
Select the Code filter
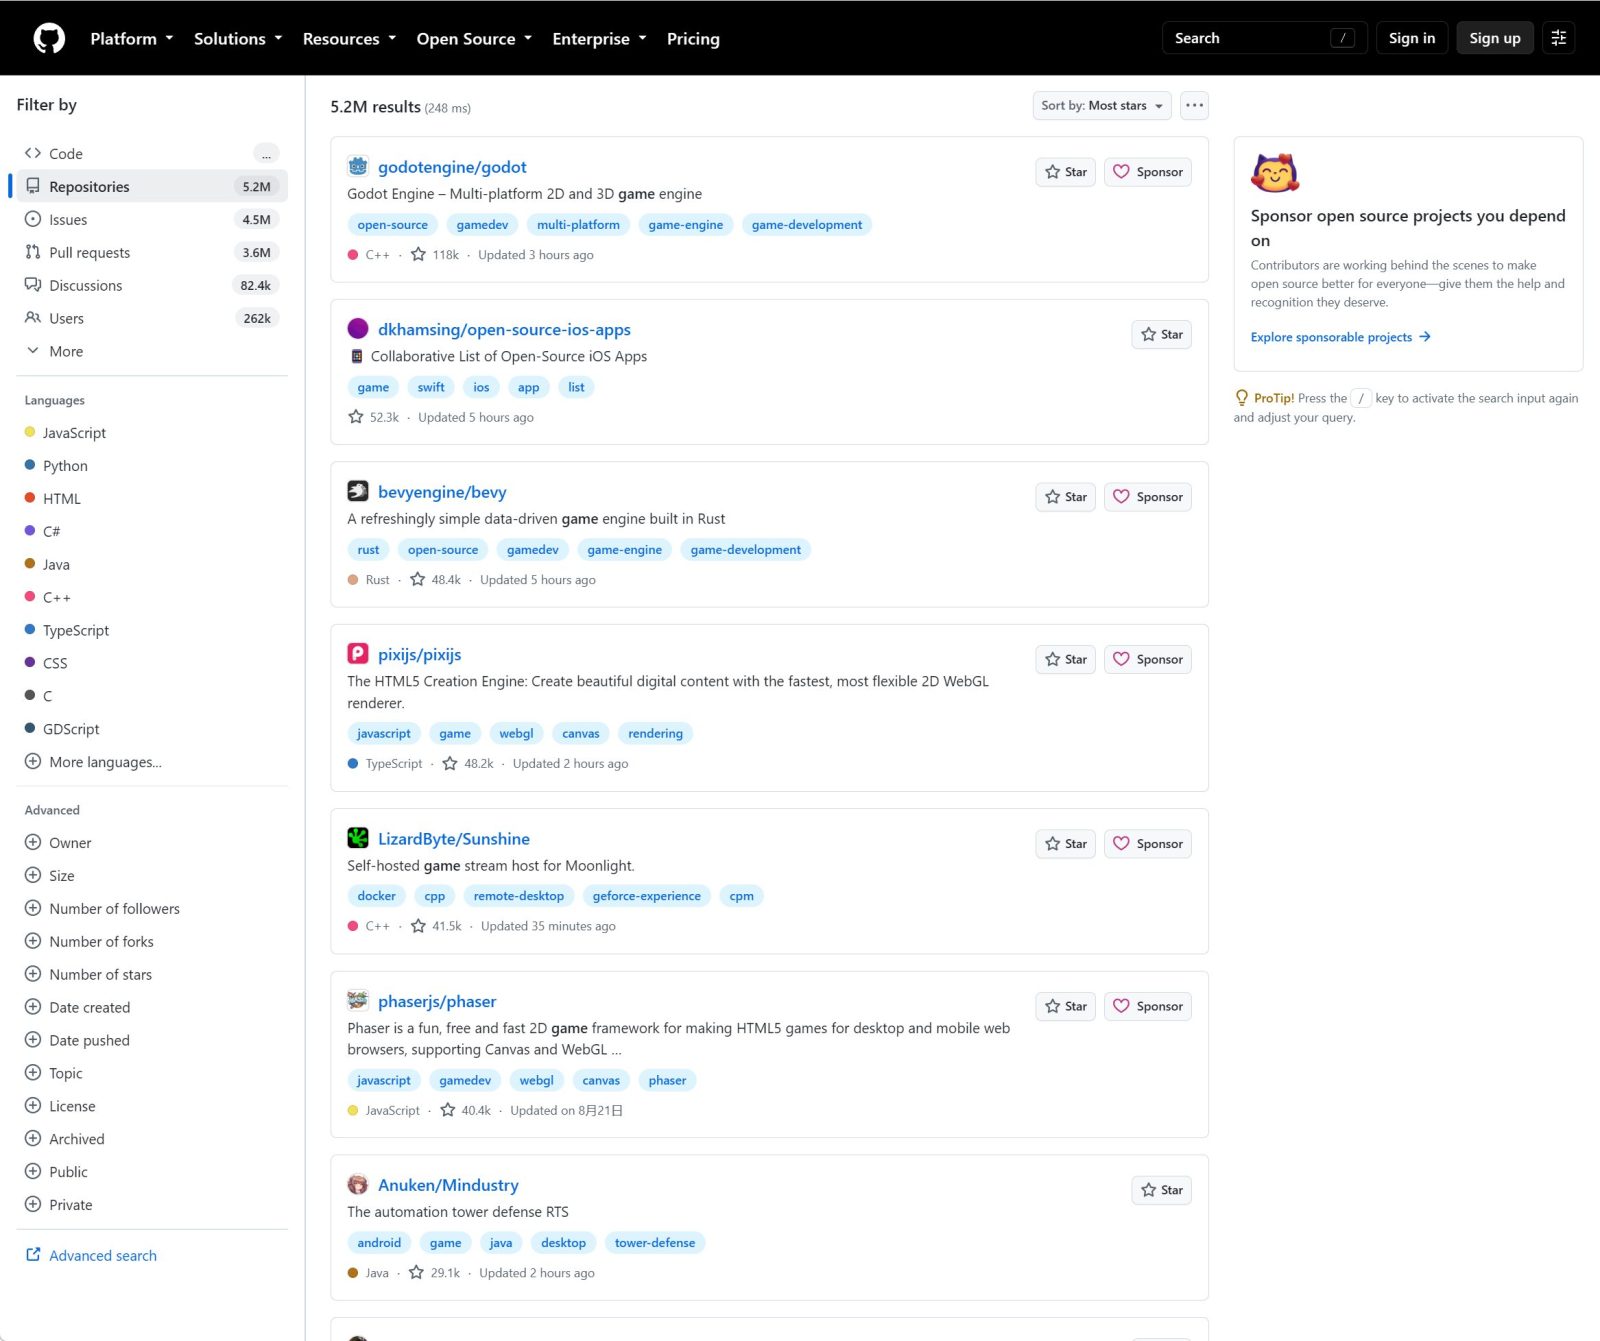[152, 154]
